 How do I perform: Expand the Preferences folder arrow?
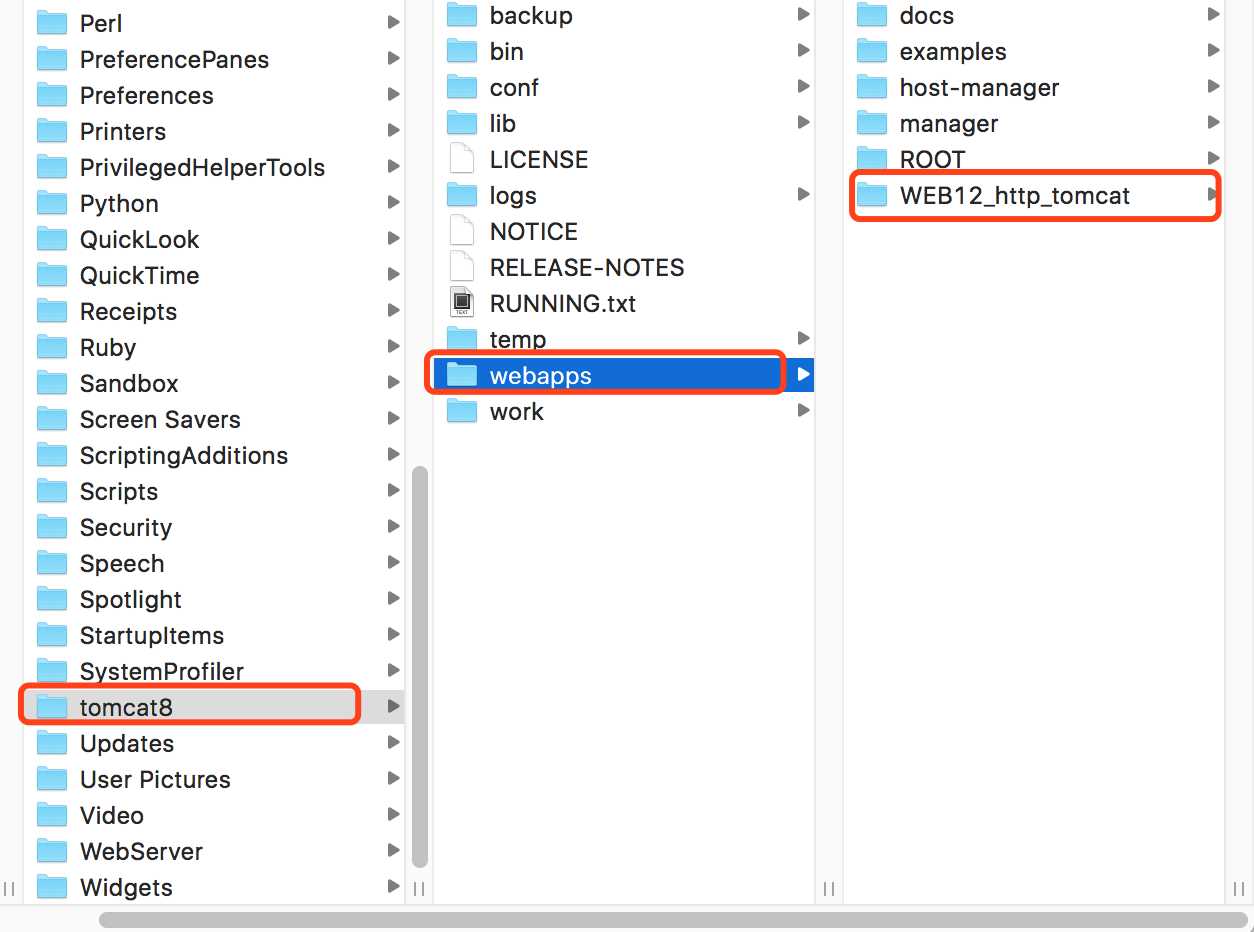(x=393, y=95)
